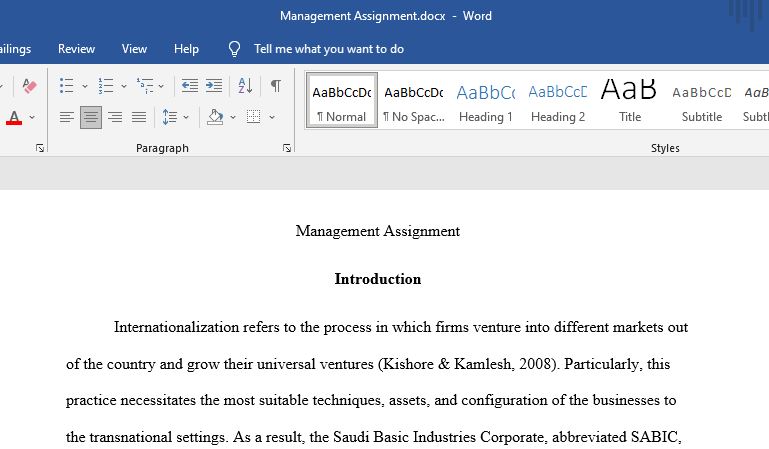
Task: Click the citation Kishore & Kamlesh, 2008
Action: (x=467, y=364)
